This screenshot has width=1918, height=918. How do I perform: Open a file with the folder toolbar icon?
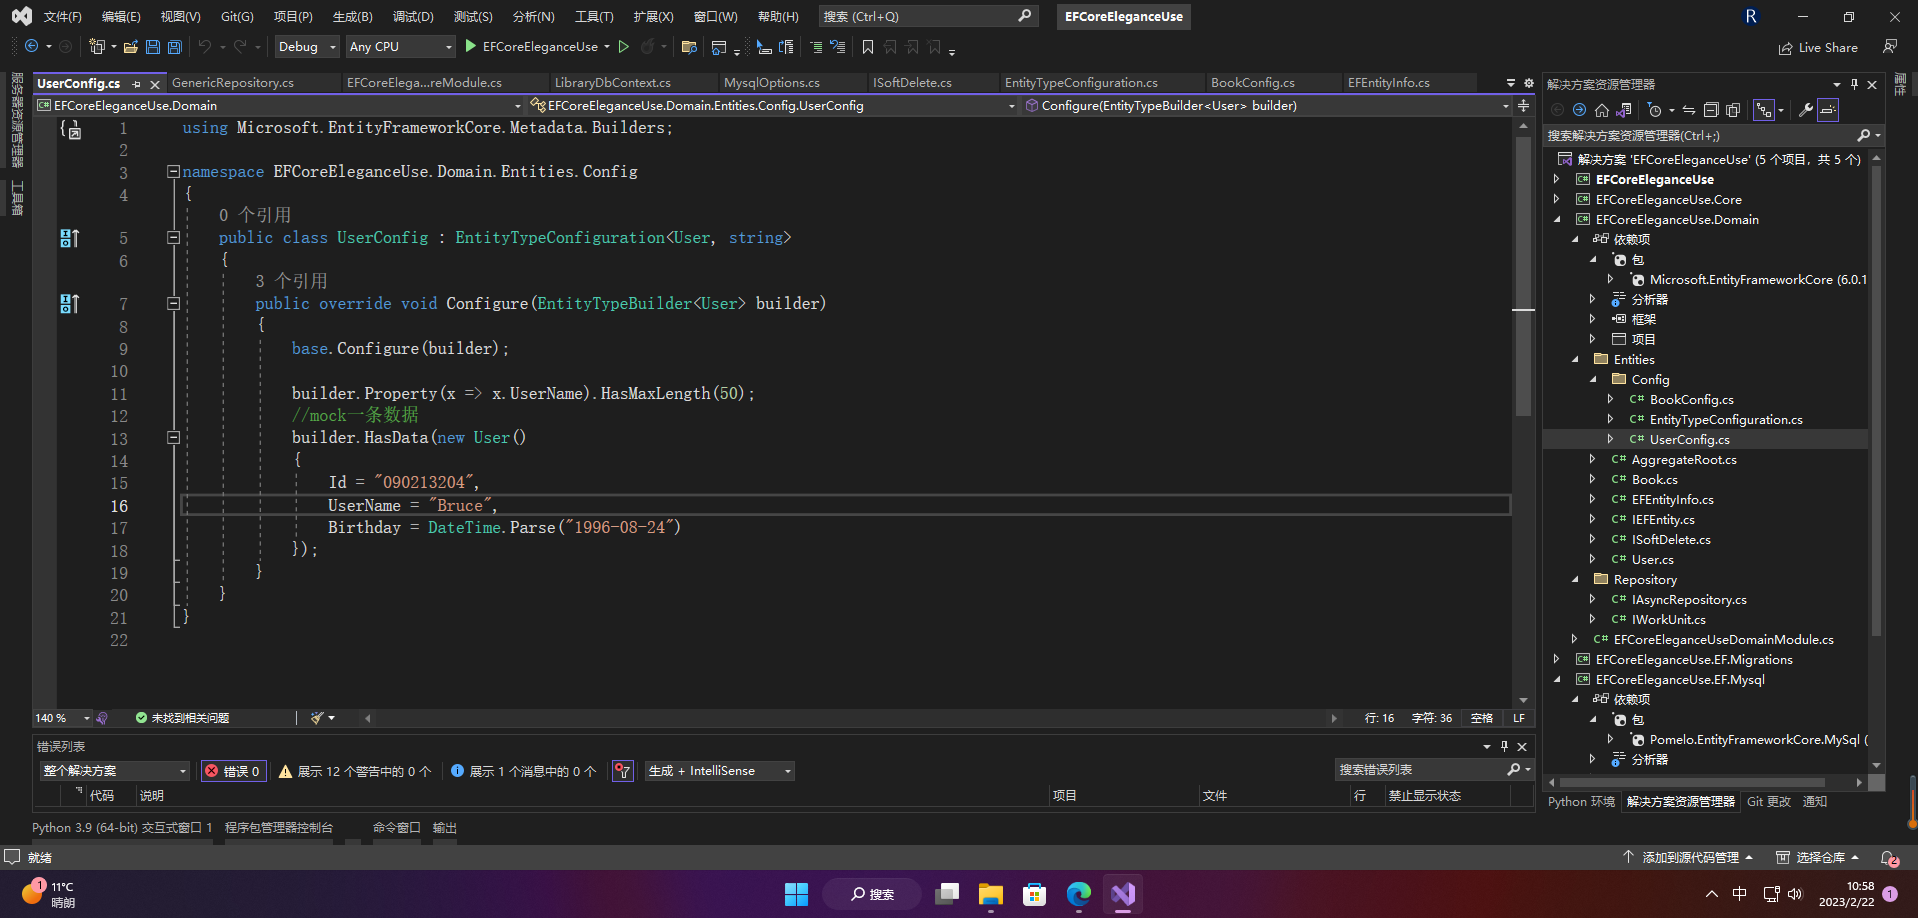131,47
